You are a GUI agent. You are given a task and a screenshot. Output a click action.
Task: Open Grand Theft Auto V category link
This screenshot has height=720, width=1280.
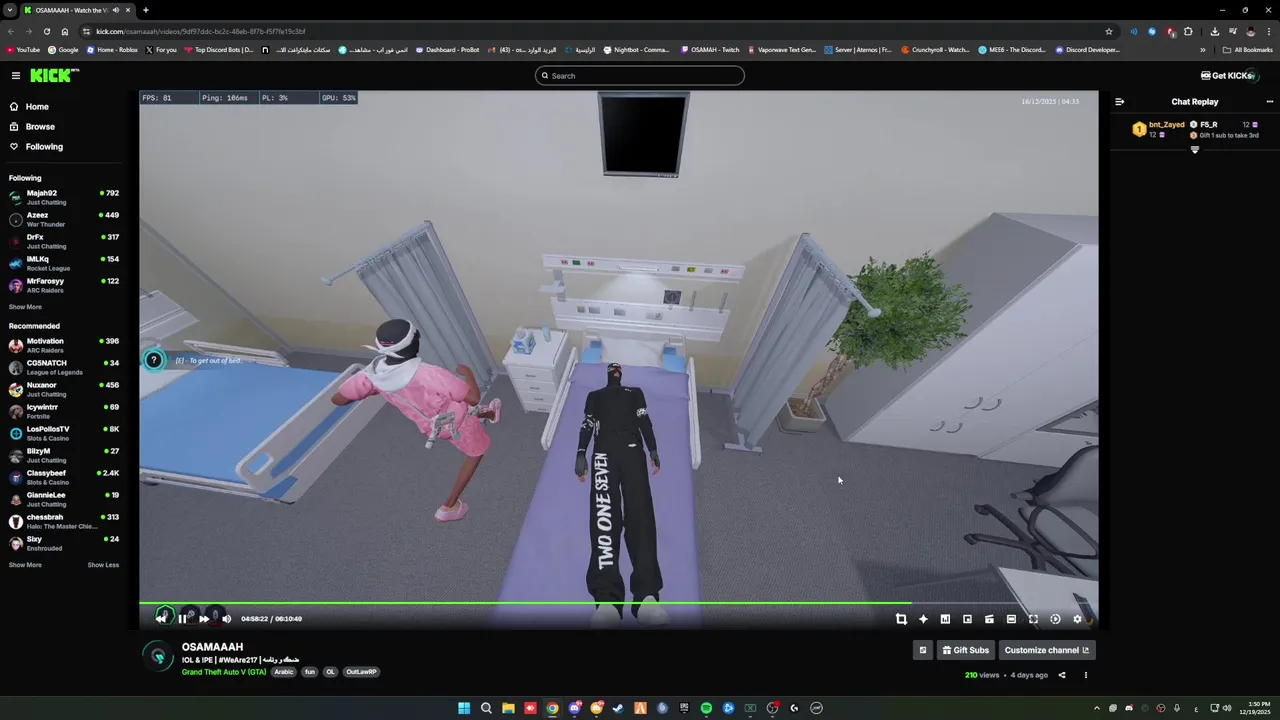click(224, 672)
